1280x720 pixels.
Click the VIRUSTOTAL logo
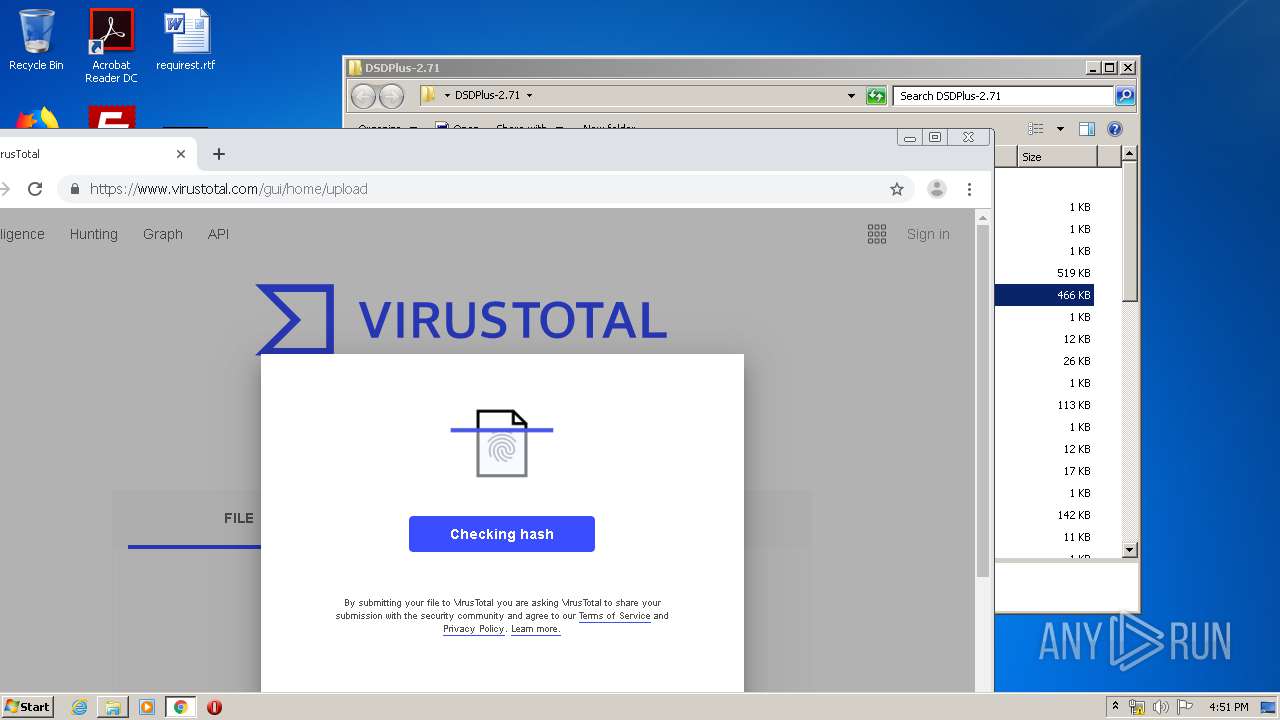click(462, 319)
